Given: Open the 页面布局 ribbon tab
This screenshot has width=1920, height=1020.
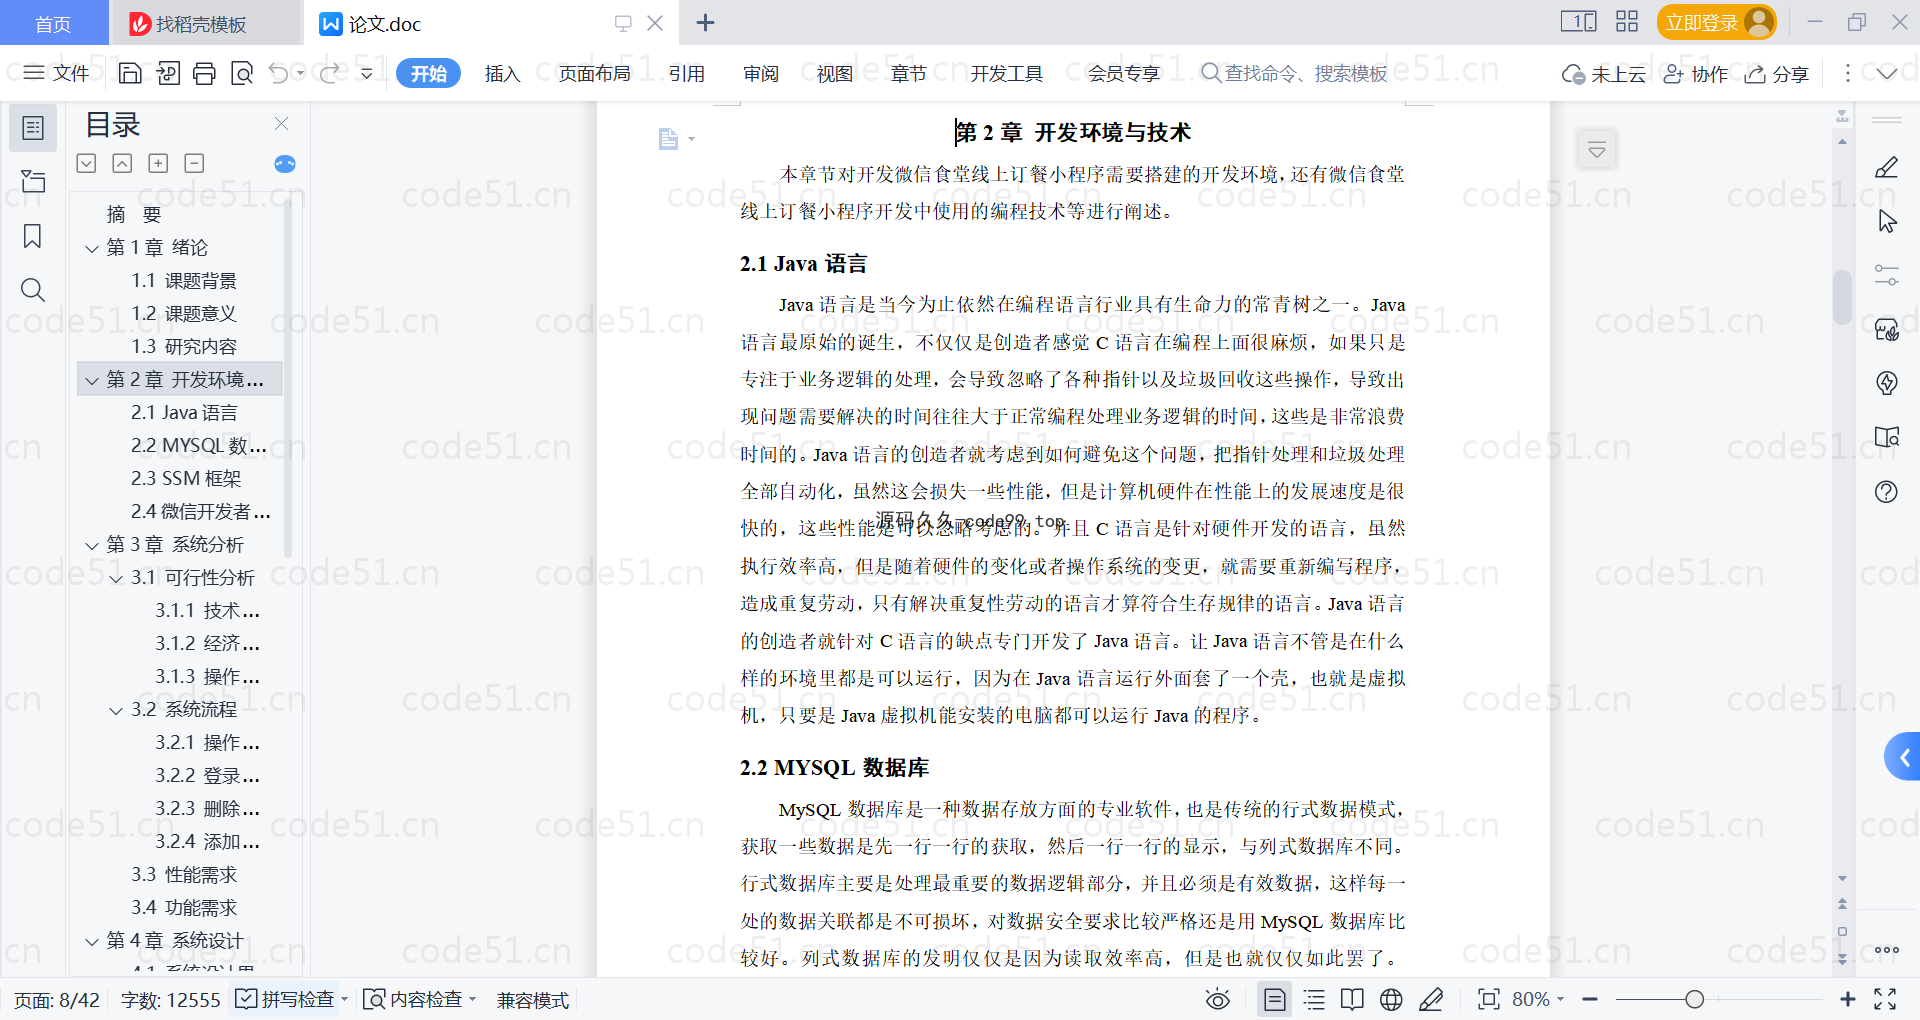Looking at the screenshot, I should click(594, 73).
